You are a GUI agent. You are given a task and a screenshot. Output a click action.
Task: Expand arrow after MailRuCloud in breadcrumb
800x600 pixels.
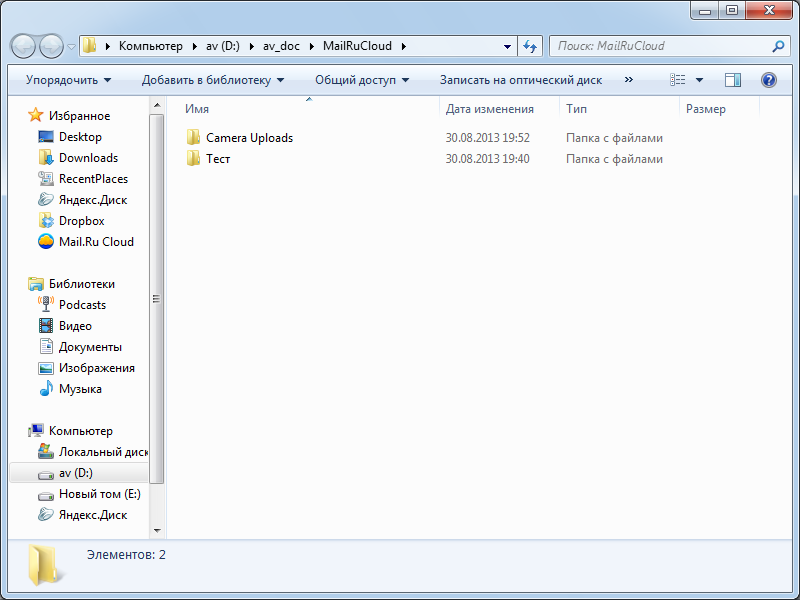(x=404, y=46)
